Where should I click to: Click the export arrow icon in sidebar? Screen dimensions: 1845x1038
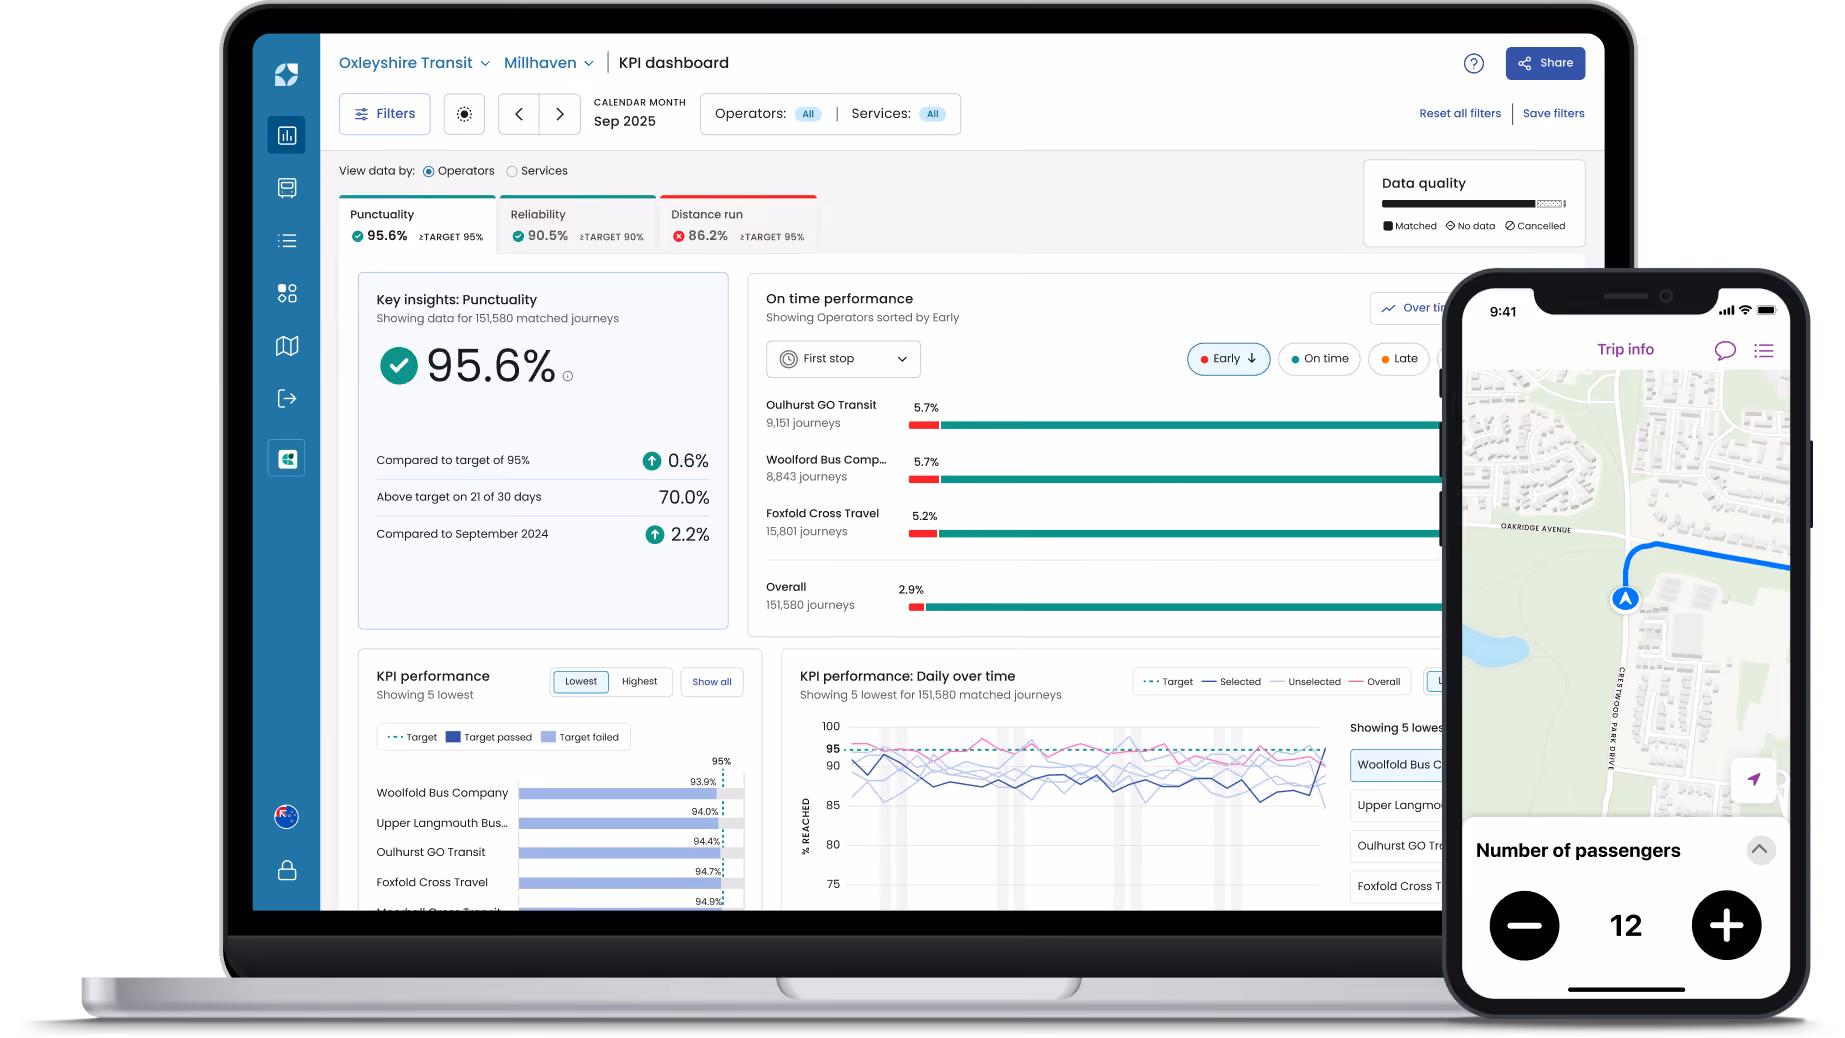287,399
